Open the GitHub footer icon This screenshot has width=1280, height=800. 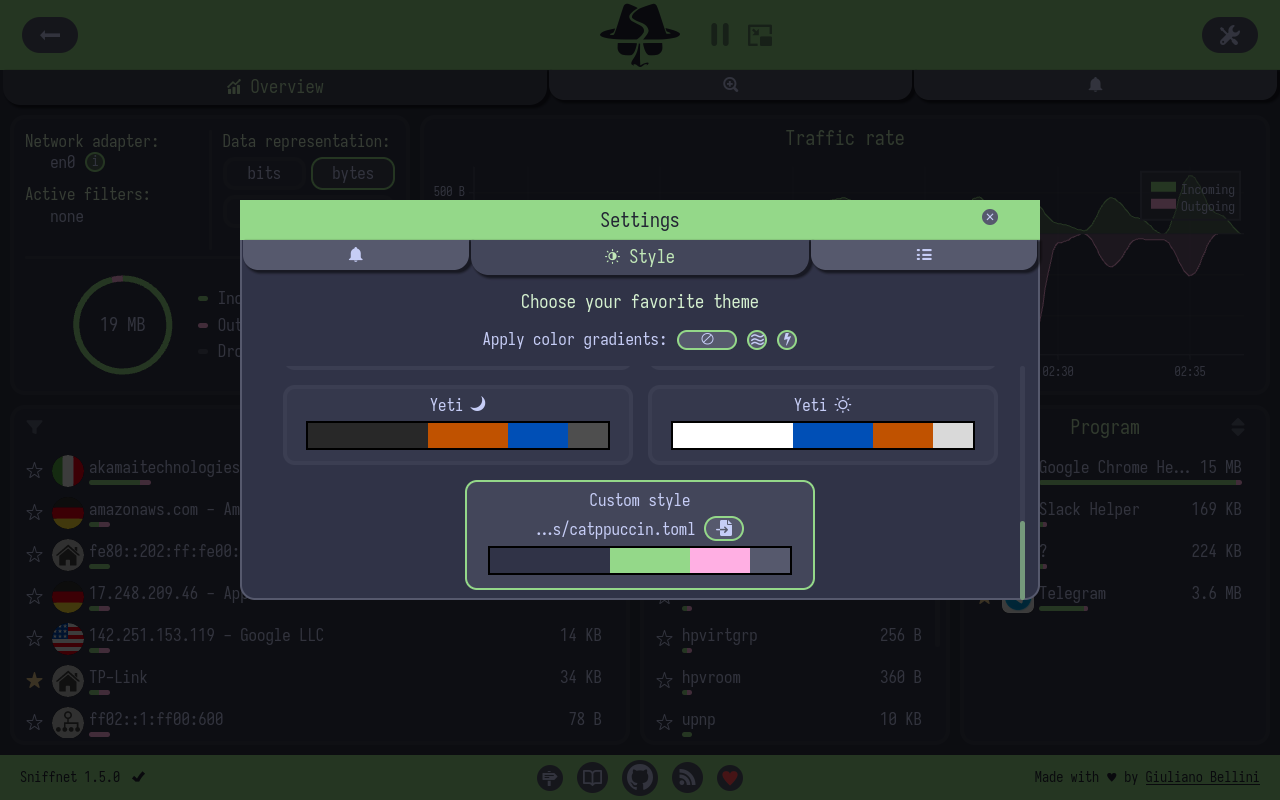(x=640, y=777)
